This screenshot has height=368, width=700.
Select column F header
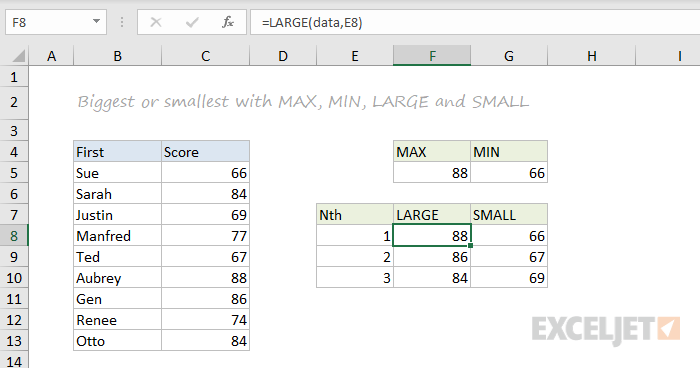coord(432,56)
